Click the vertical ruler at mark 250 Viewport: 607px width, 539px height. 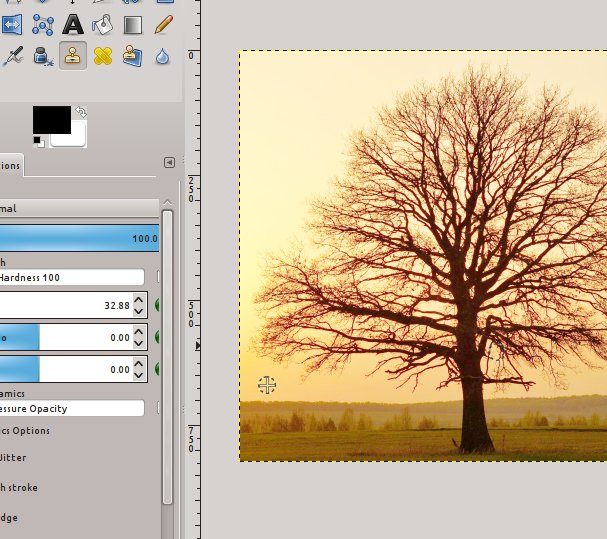pyautogui.click(x=191, y=190)
